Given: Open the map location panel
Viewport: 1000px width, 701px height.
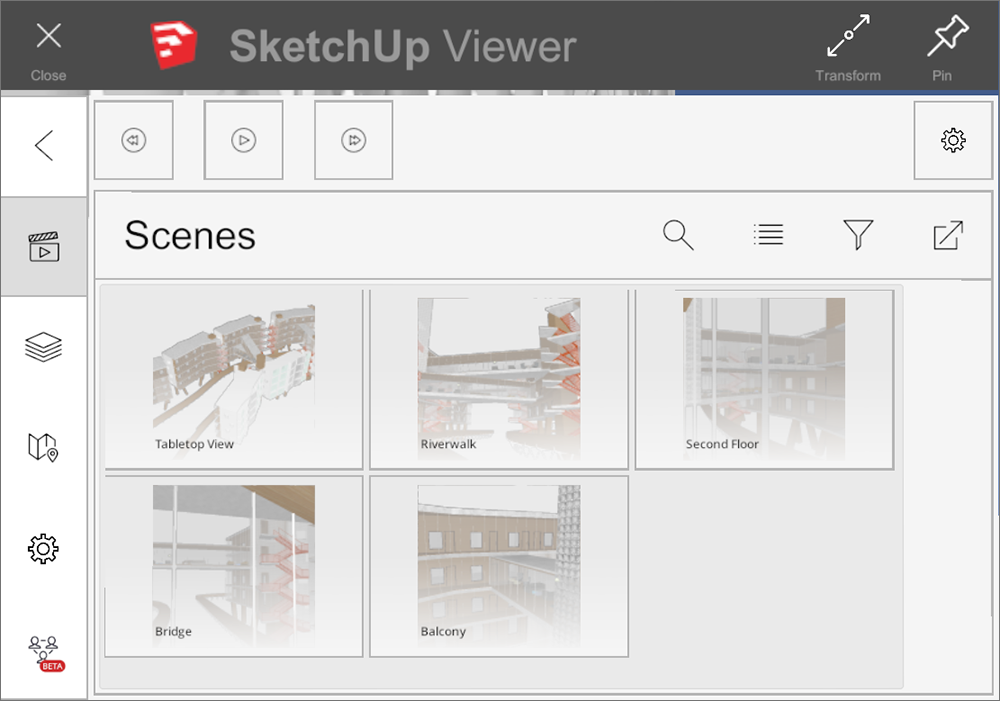Looking at the screenshot, I should pyautogui.click(x=44, y=447).
